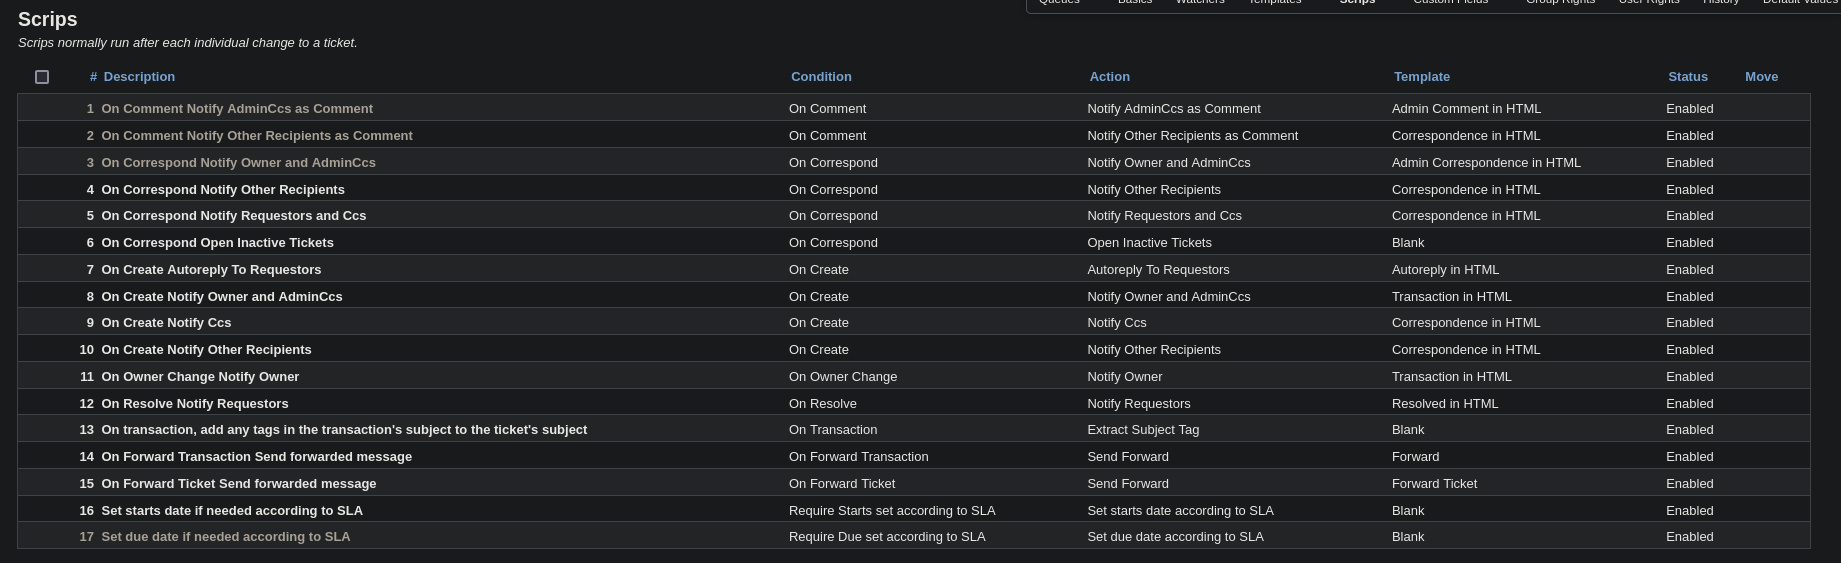
Task: Open the scrip about adding subject tags
Action: click(344, 430)
